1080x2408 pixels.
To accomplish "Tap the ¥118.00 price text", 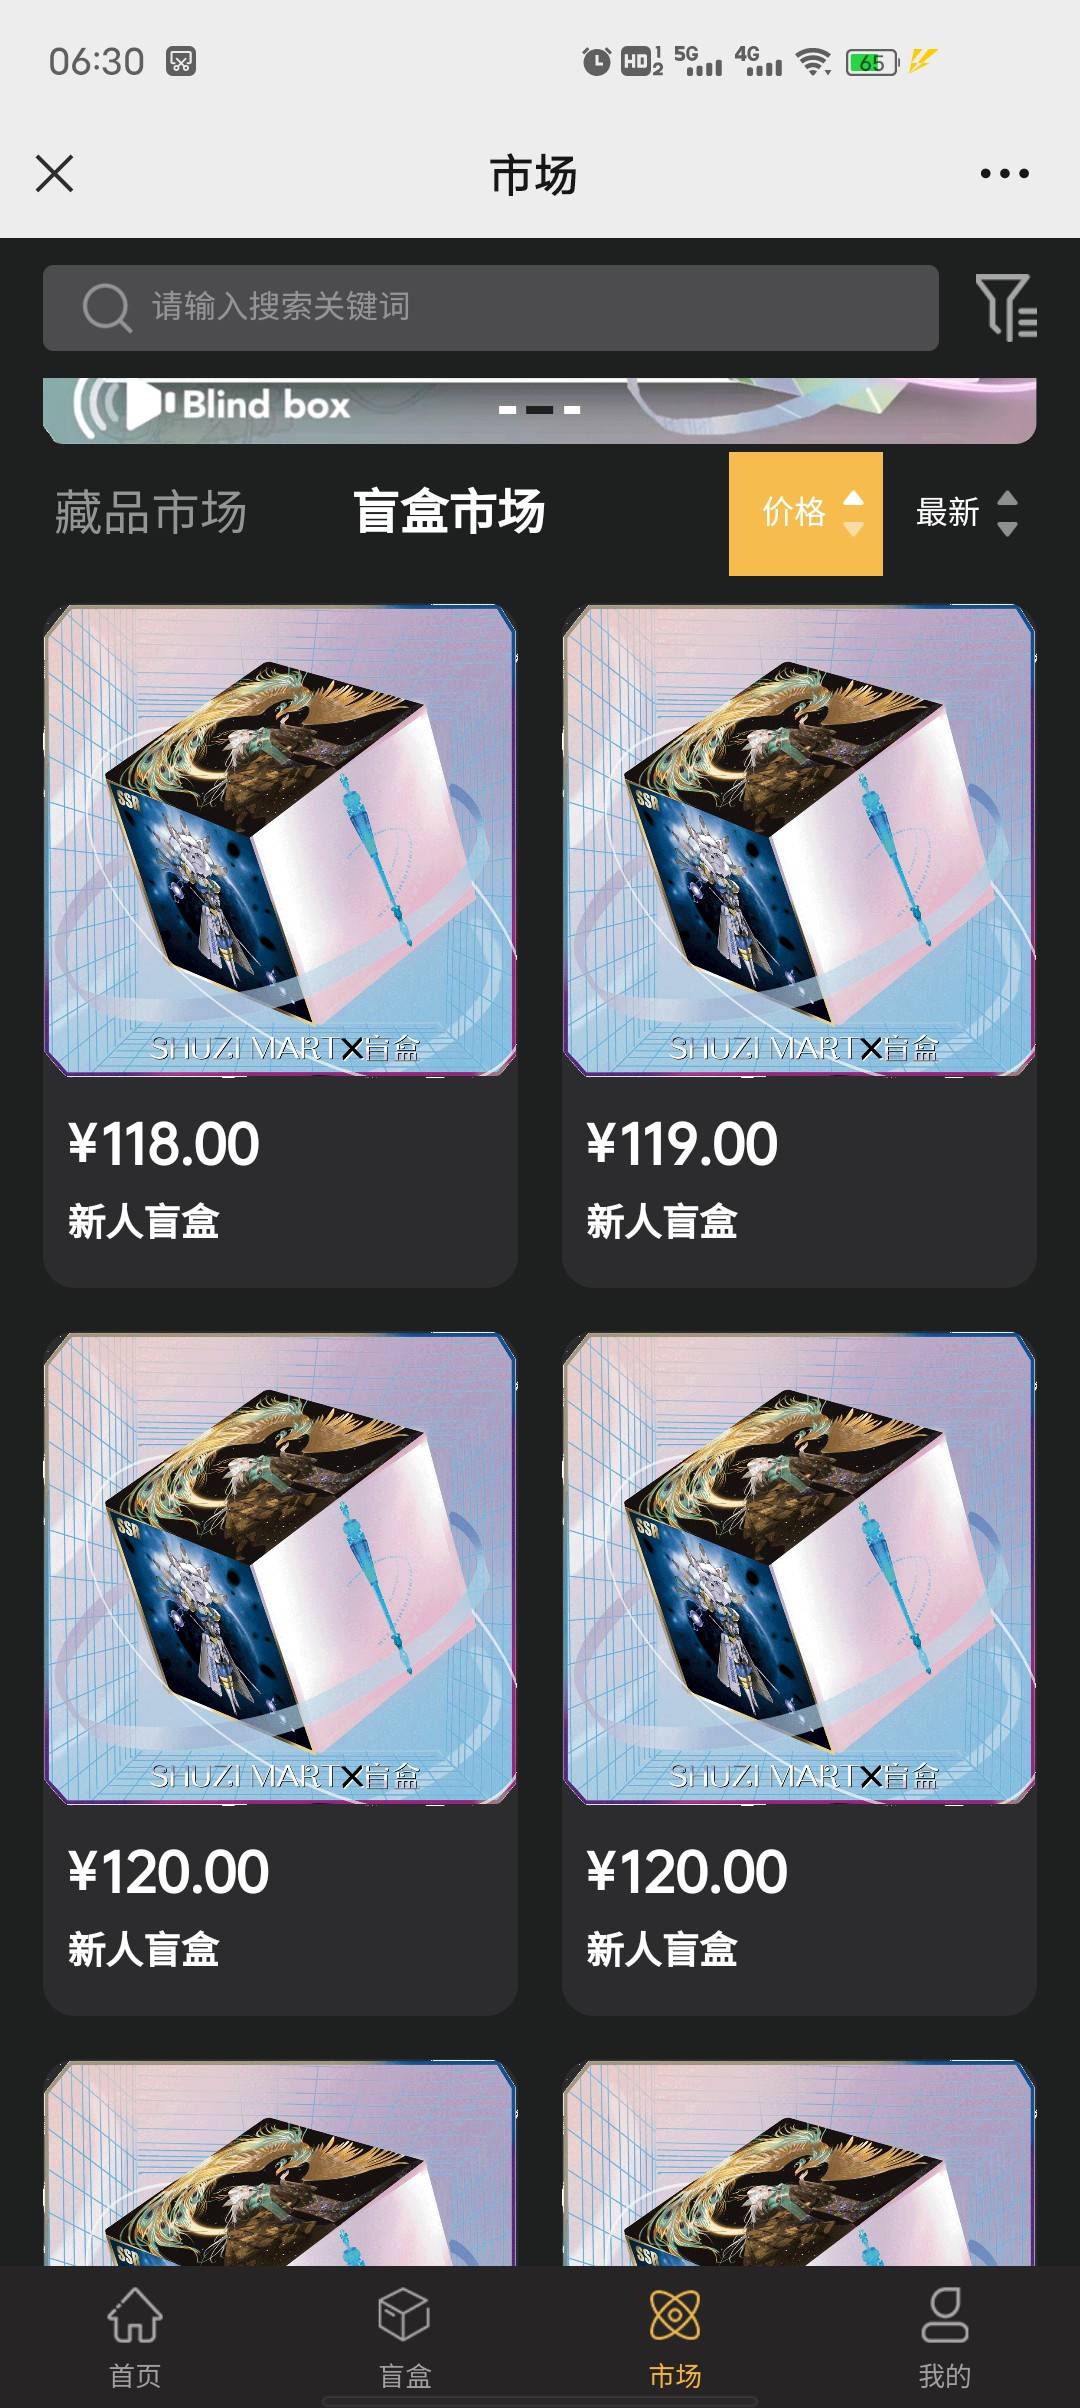I will pyautogui.click(x=164, y=1144).
